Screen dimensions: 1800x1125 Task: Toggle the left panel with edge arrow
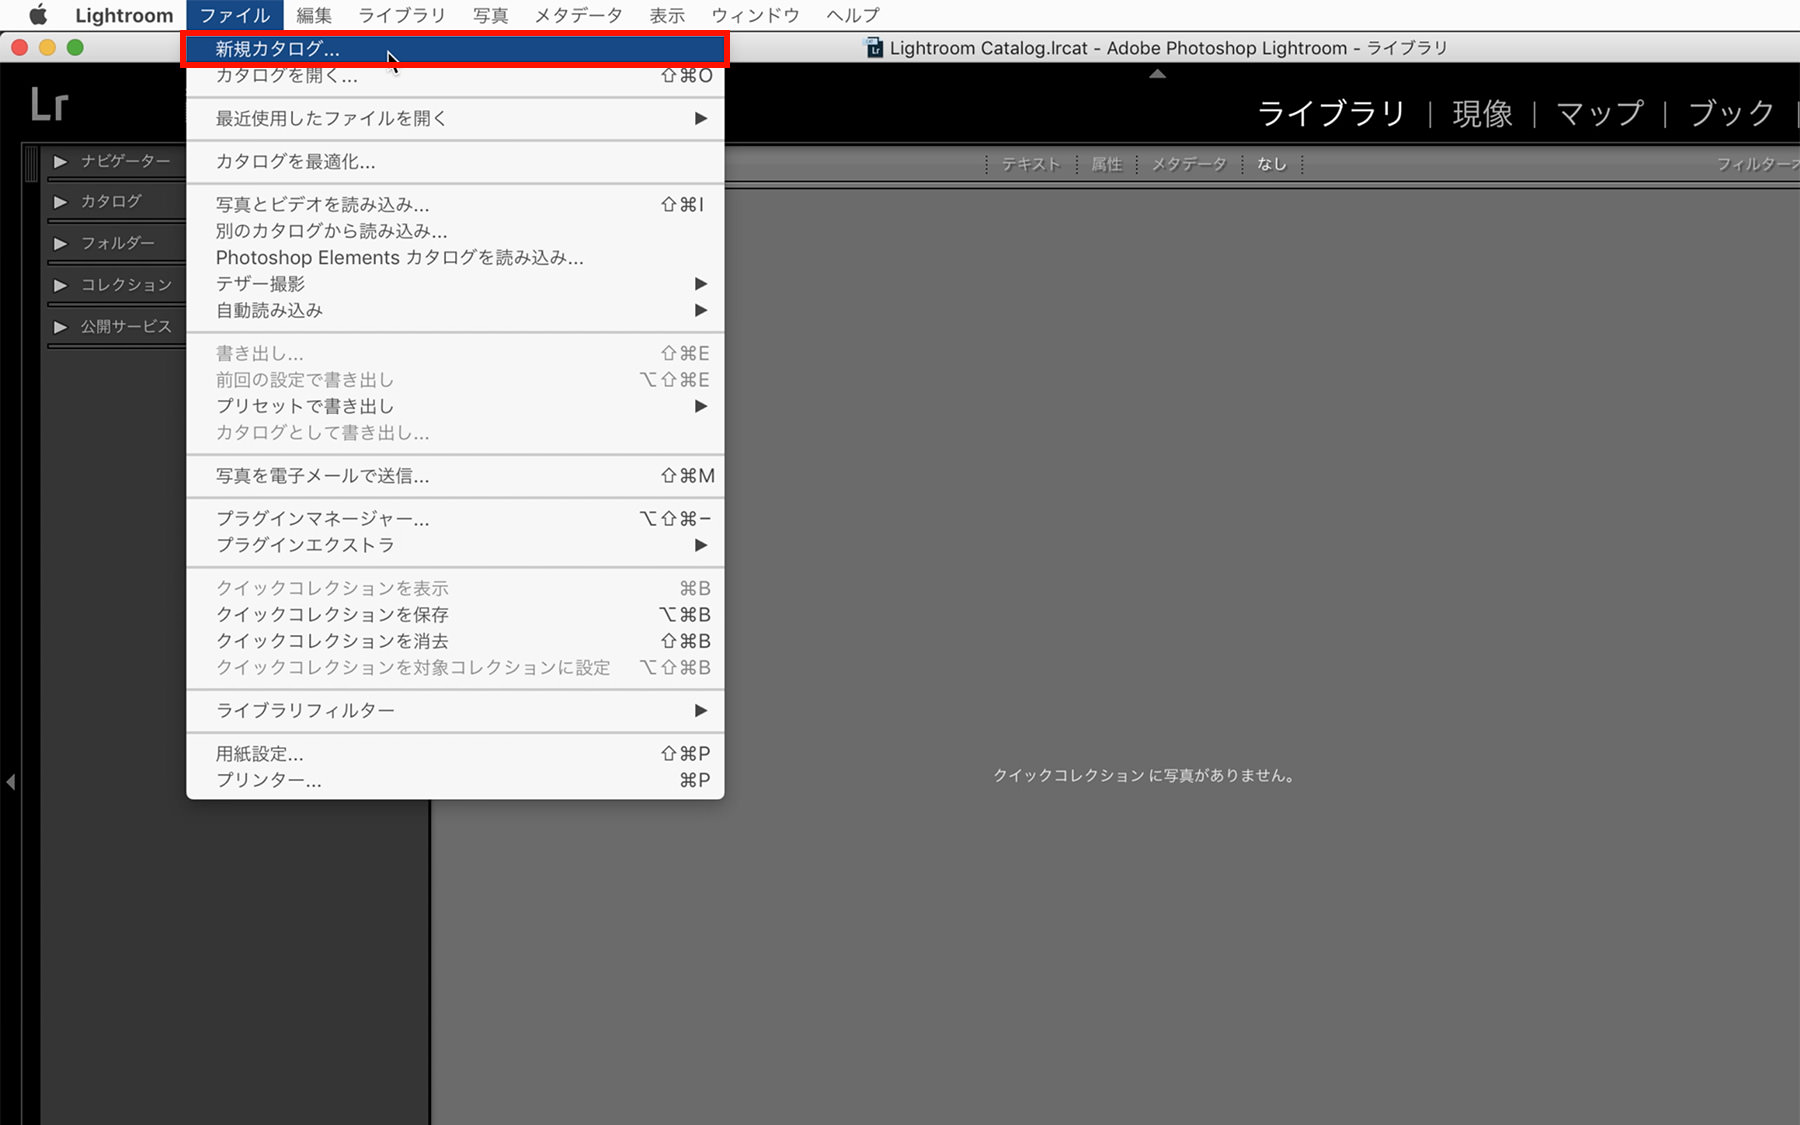[11, 782]
